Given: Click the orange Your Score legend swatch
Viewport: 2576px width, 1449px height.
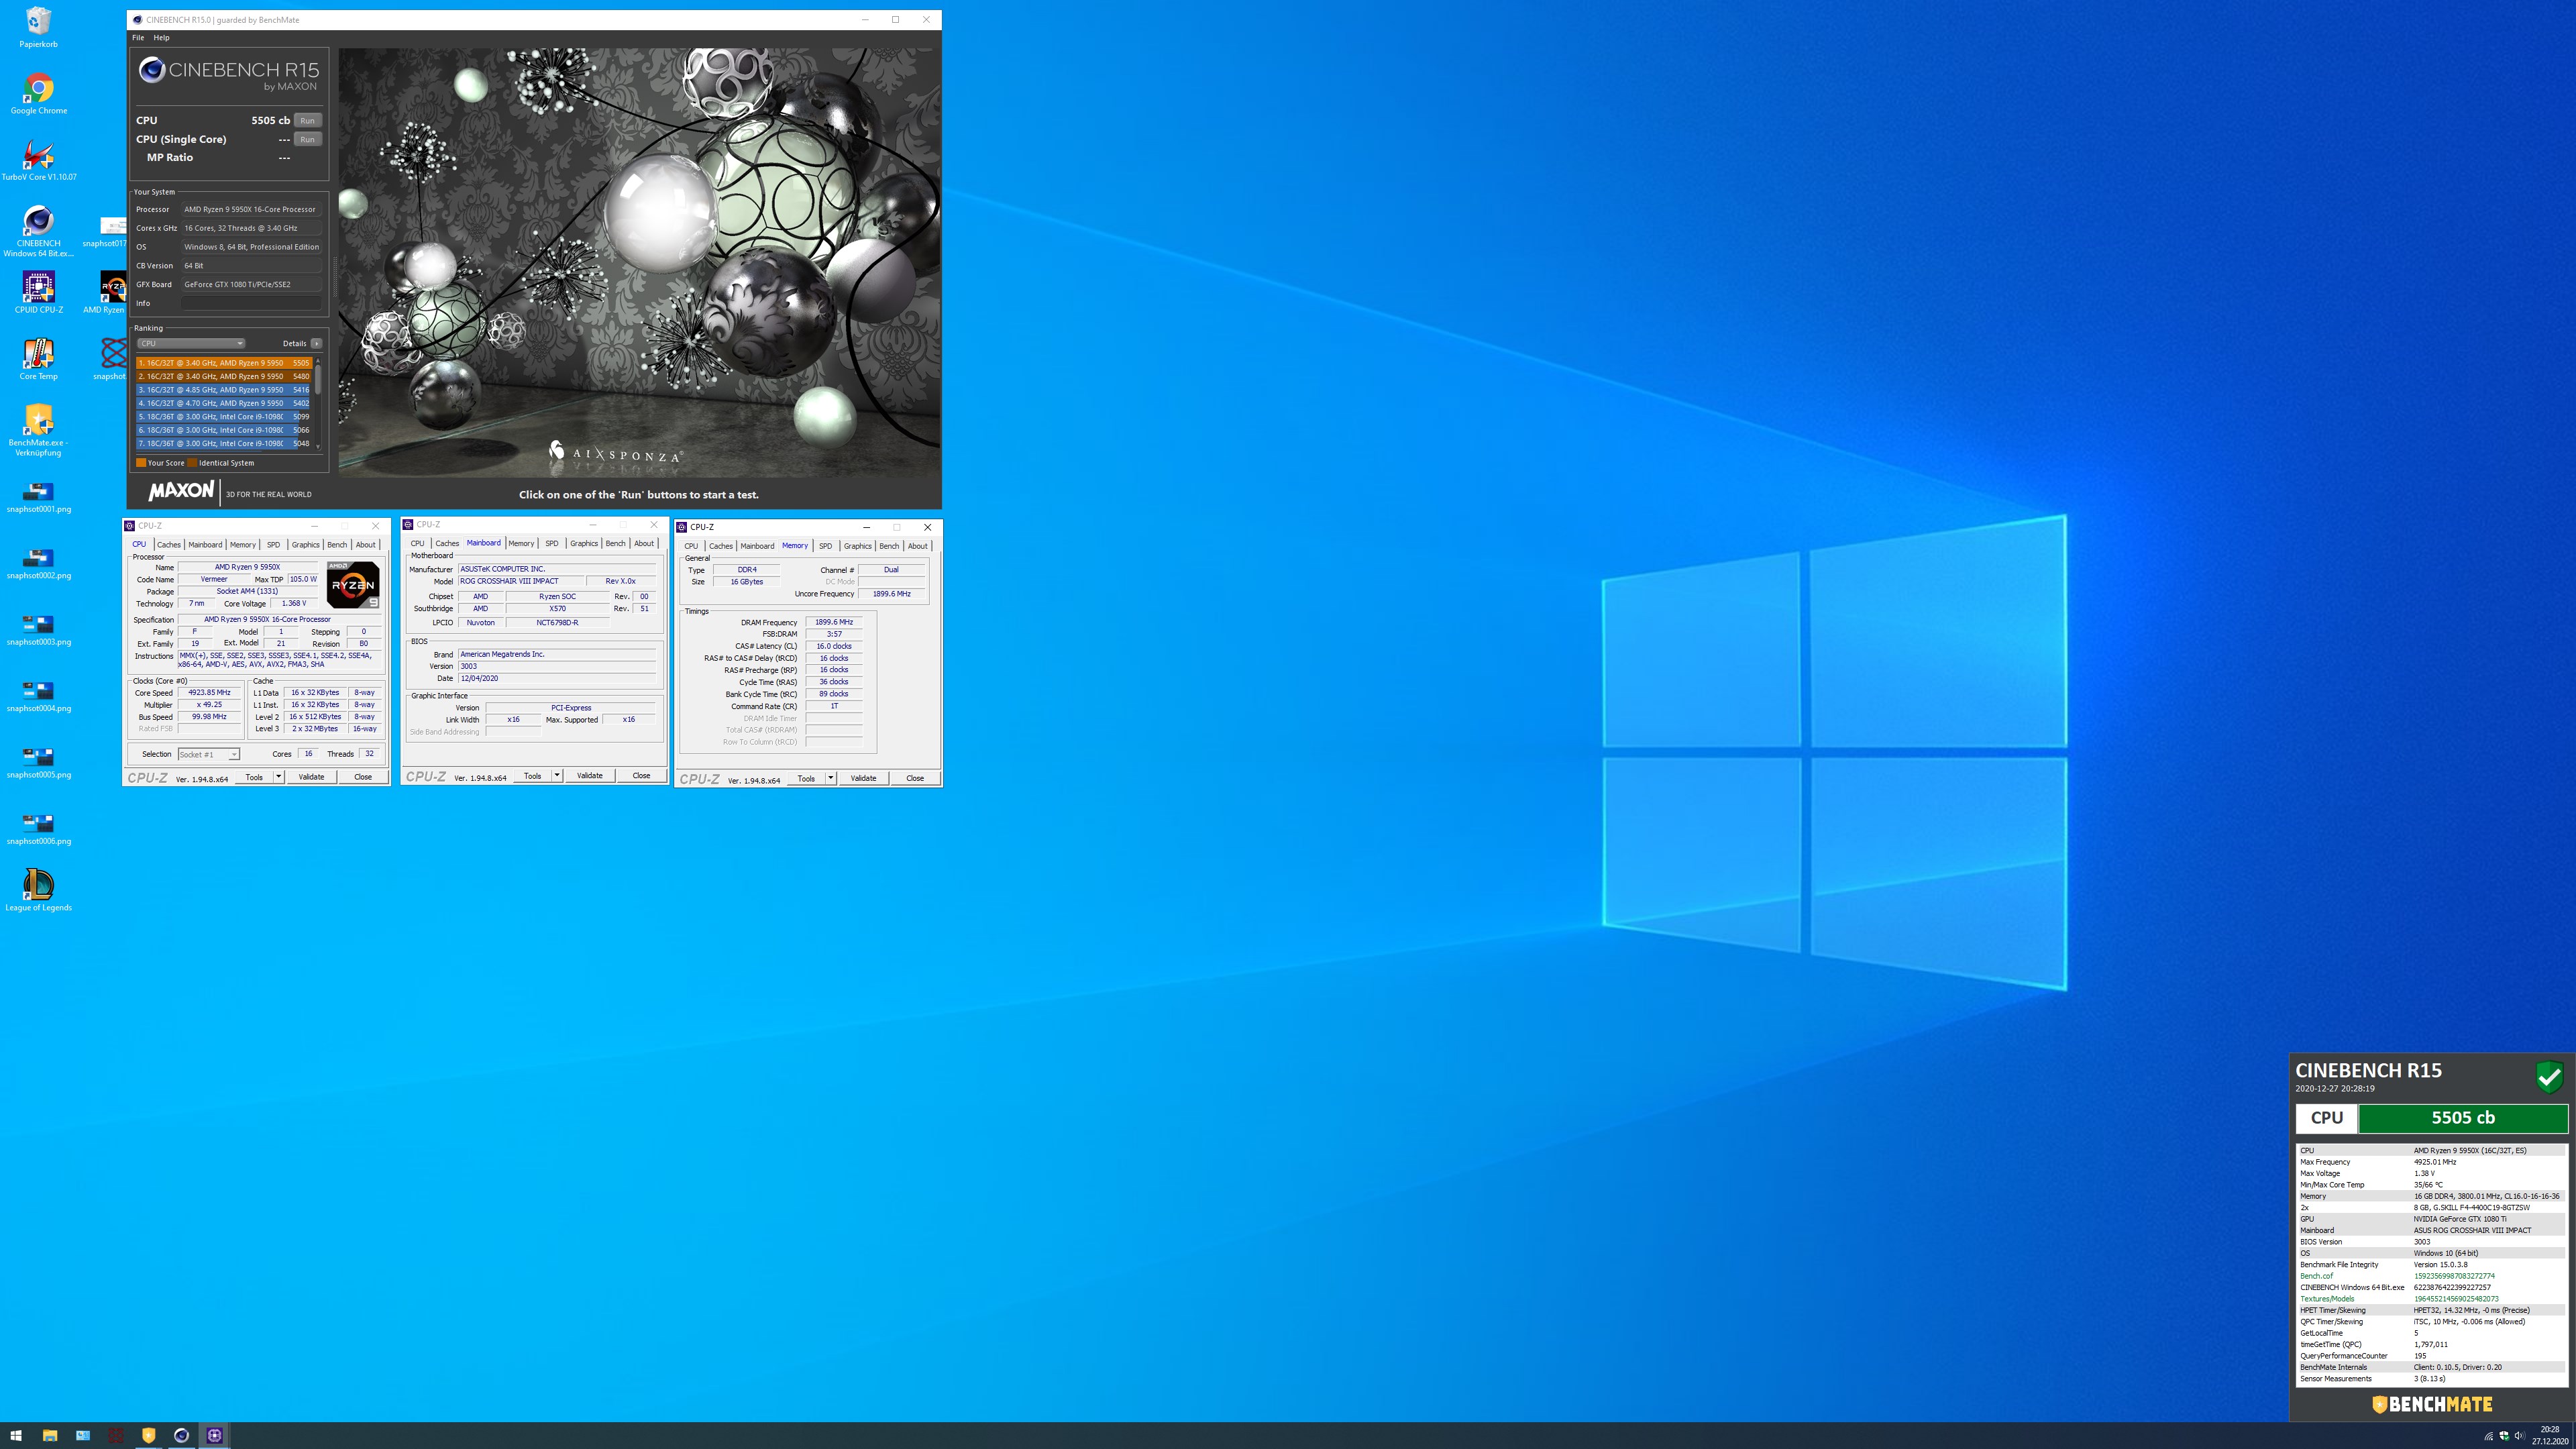Looking at the screenshot, I should tap(141, 463).
